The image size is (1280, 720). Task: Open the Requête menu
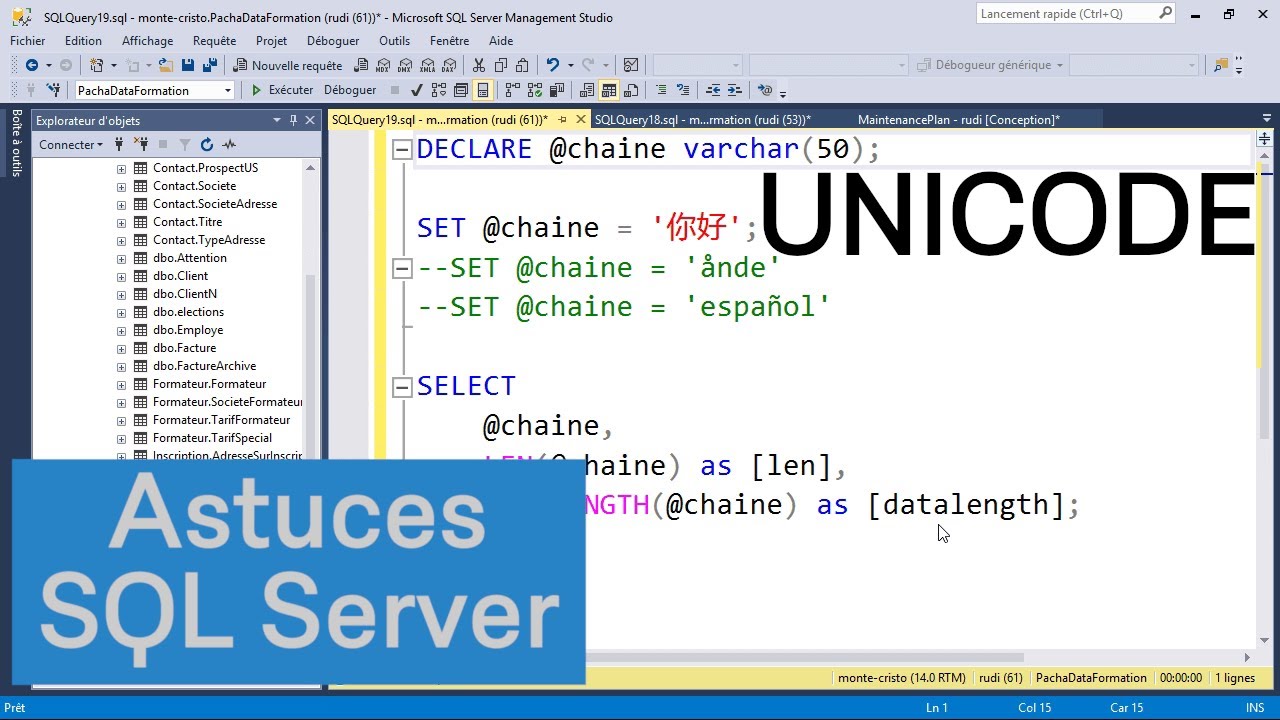pyautogui.click(x=215, y=41)
